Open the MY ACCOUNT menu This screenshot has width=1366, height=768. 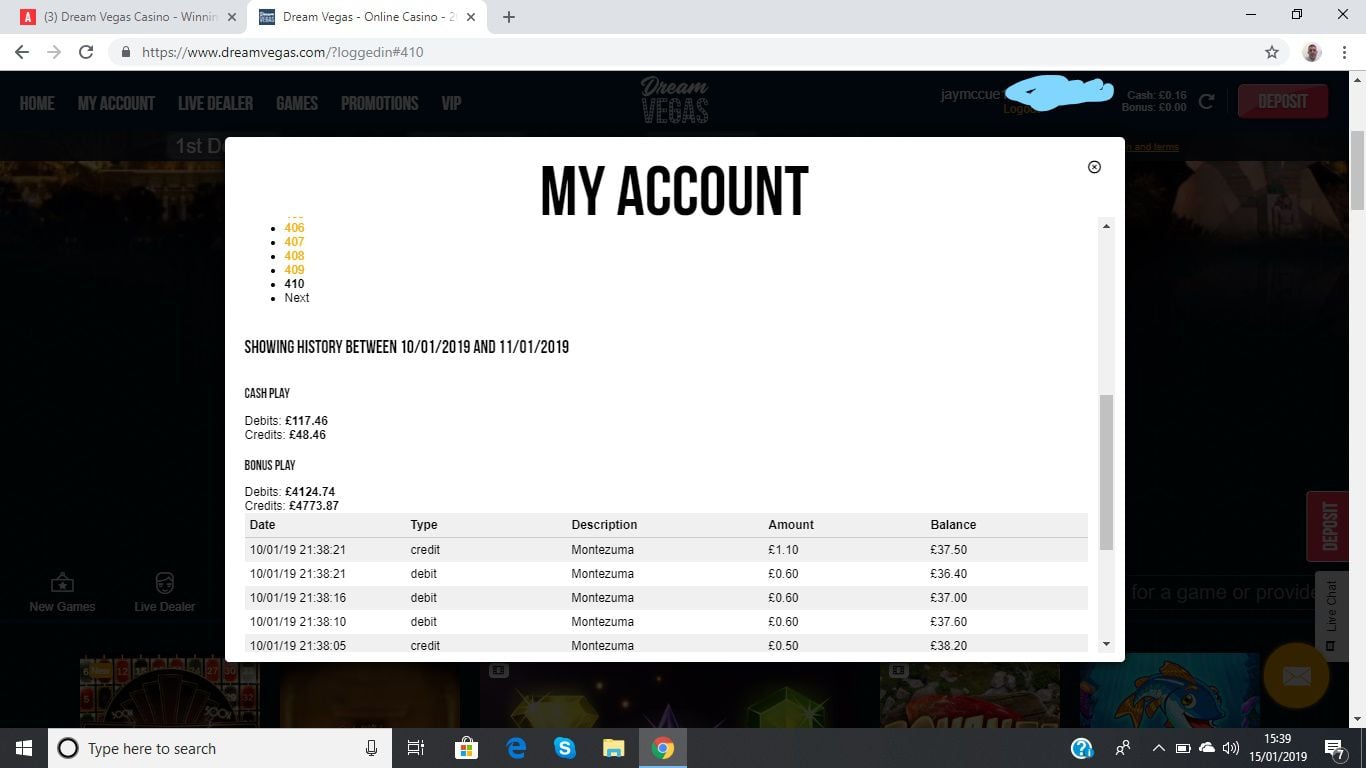pyautogui.click(x=116, y=103)
